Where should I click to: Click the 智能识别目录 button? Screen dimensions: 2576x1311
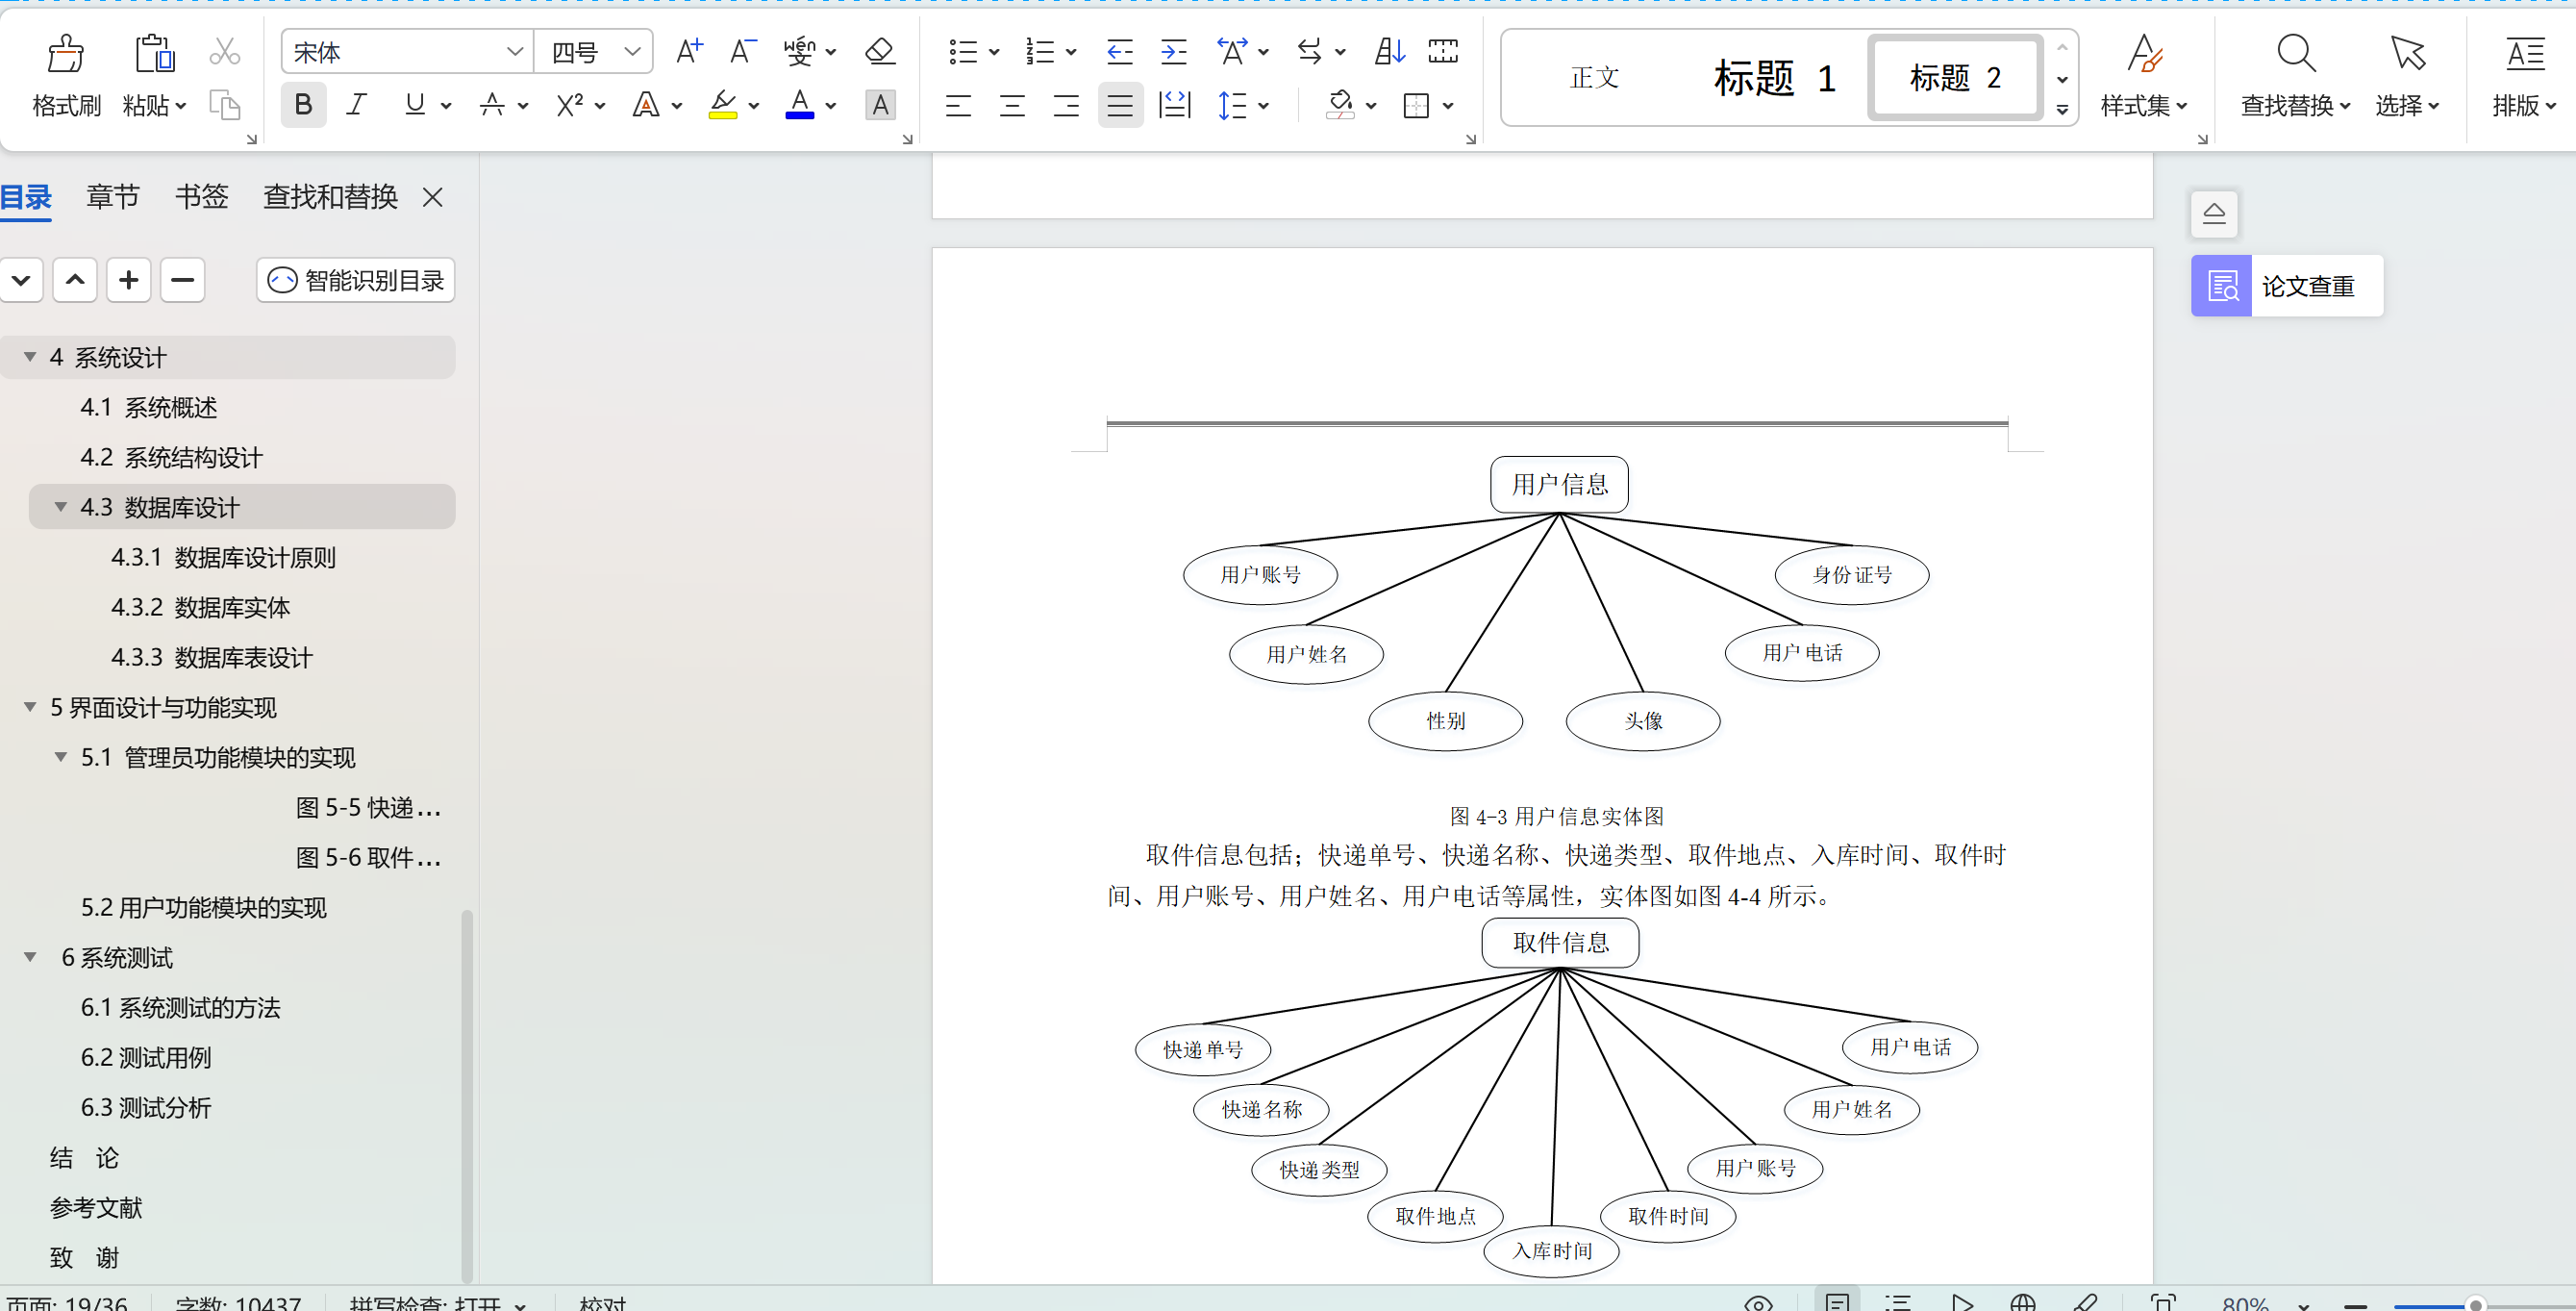pyautogui.click(x=354, y=280)
